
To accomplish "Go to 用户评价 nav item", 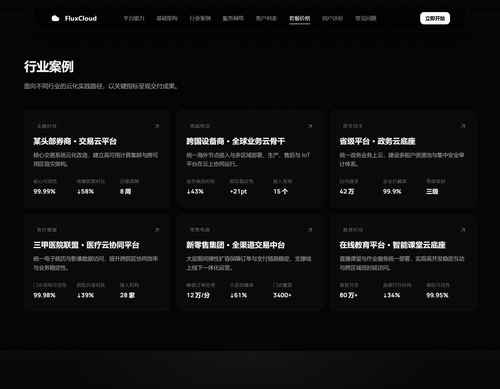I will [x=332, y=18].
